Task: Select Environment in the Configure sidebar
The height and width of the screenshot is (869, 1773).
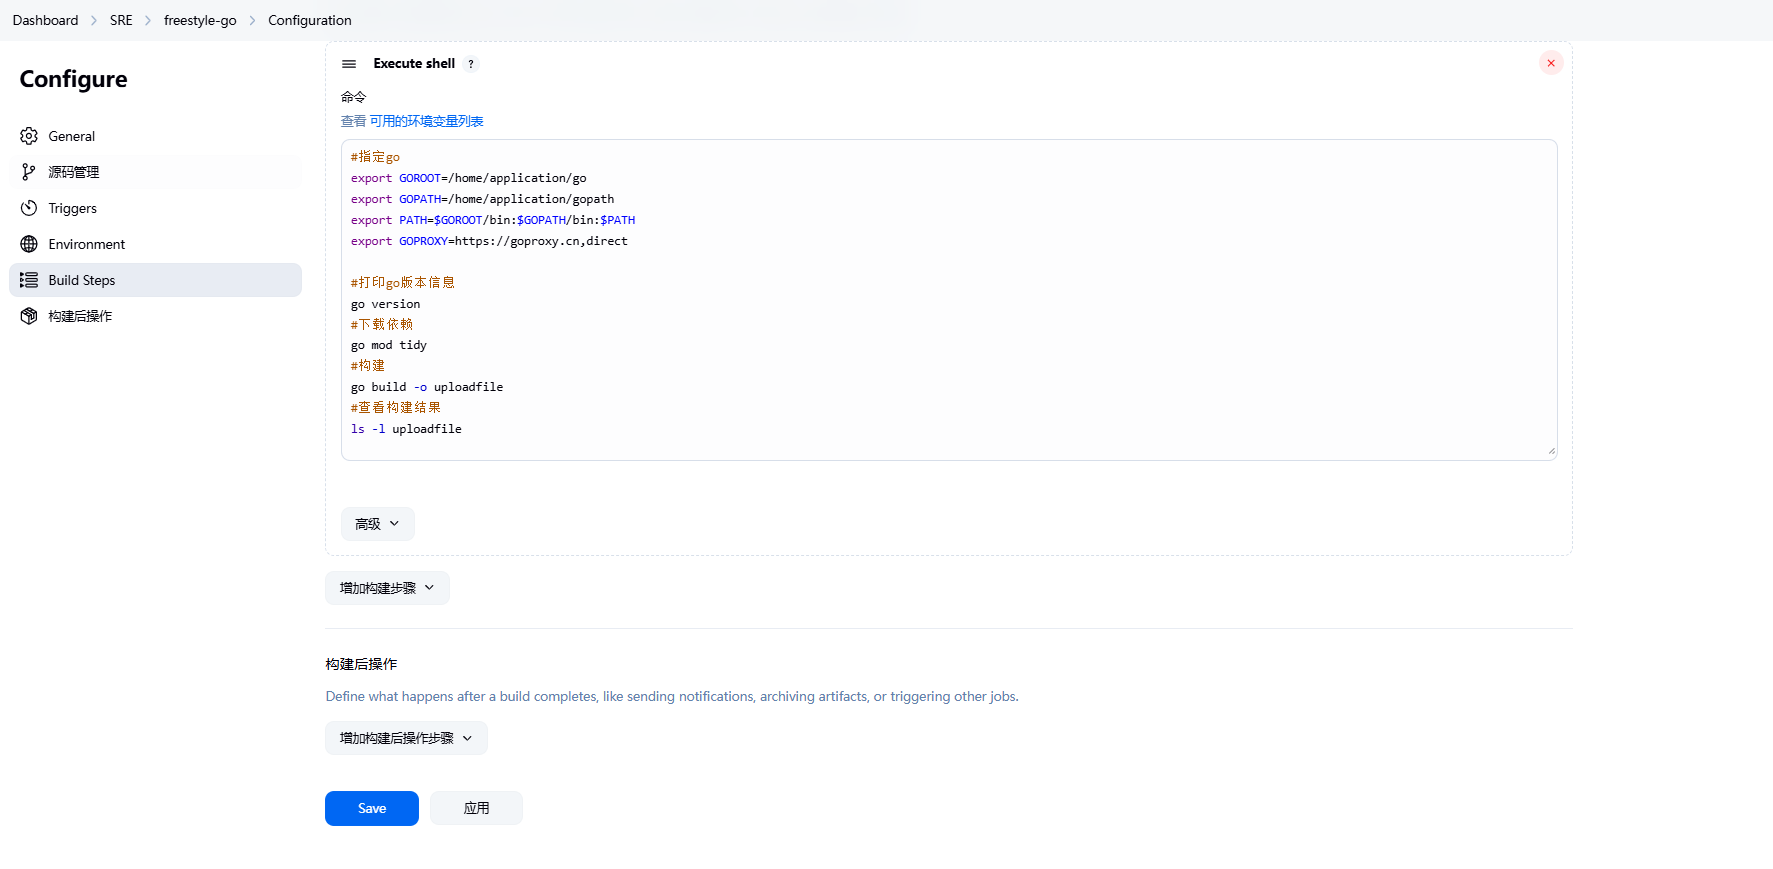Action: point(87,244)
